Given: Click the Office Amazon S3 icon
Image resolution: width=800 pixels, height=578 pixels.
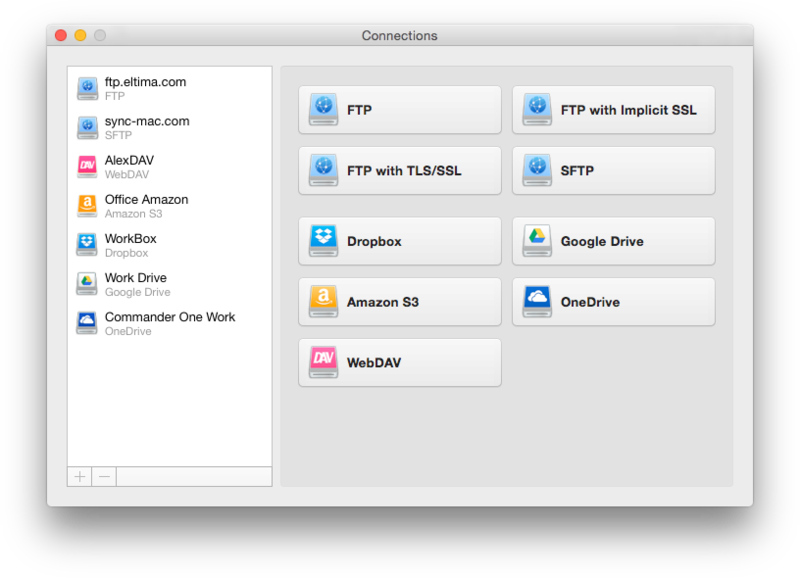Looking at the screenshot, I should point(87,206).
